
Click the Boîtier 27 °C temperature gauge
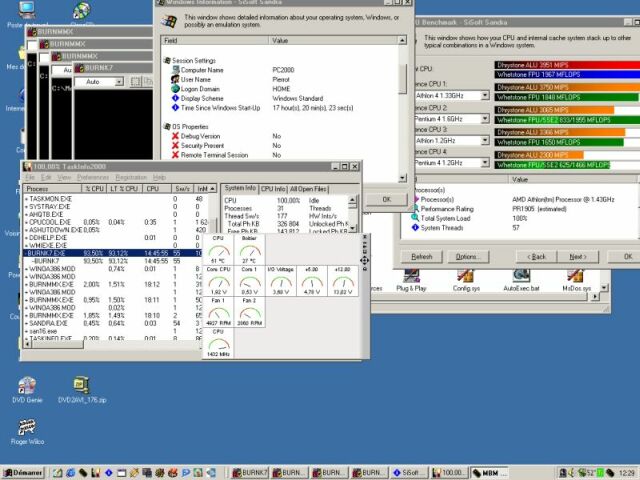[249, 249]
